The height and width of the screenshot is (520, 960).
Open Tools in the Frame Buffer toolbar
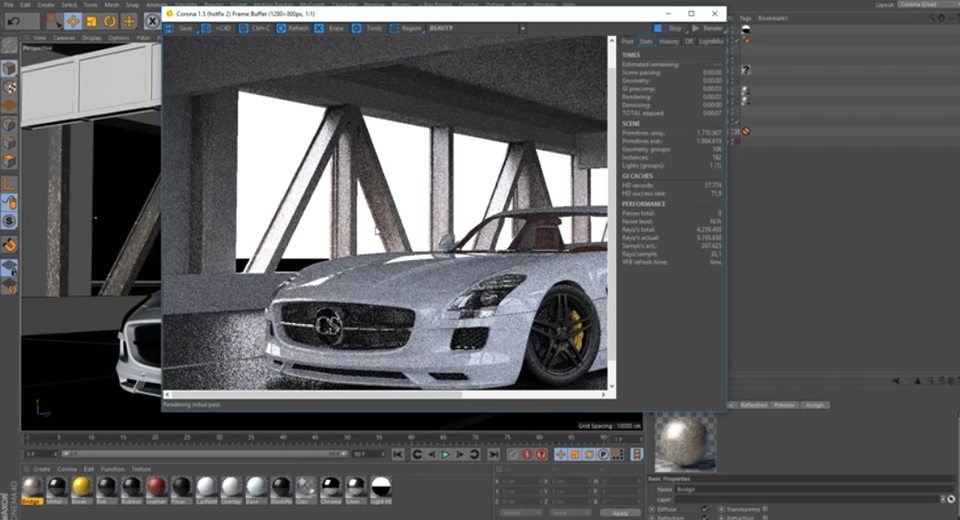click(367, 28)
